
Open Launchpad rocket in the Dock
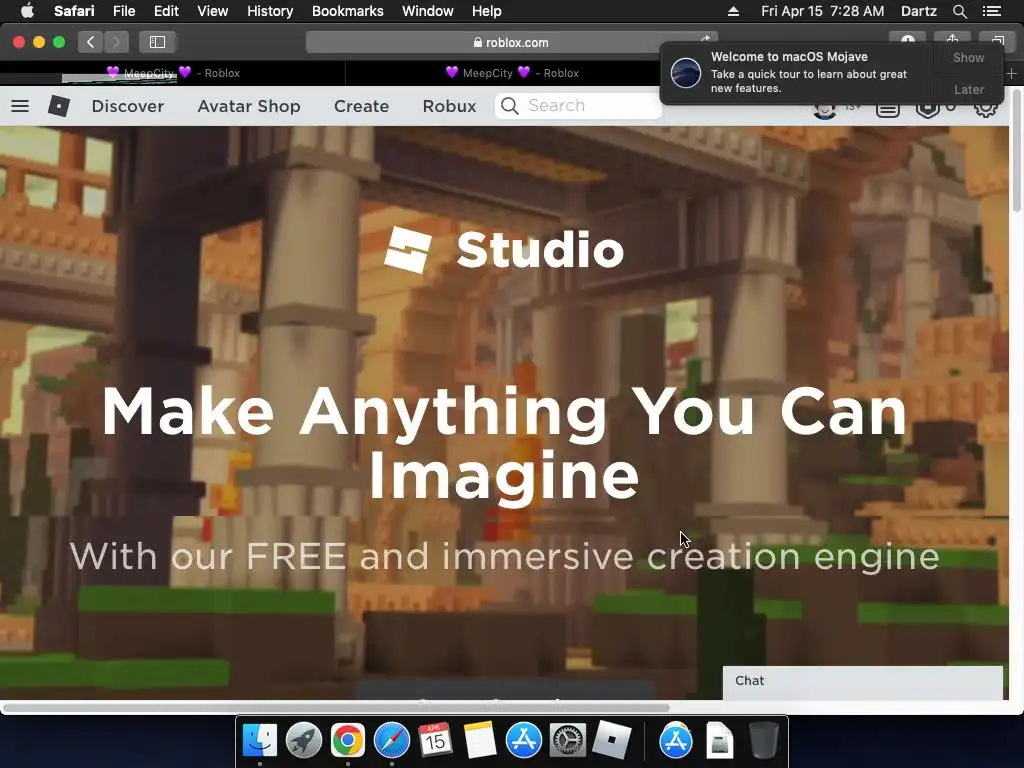coord(304,741)
